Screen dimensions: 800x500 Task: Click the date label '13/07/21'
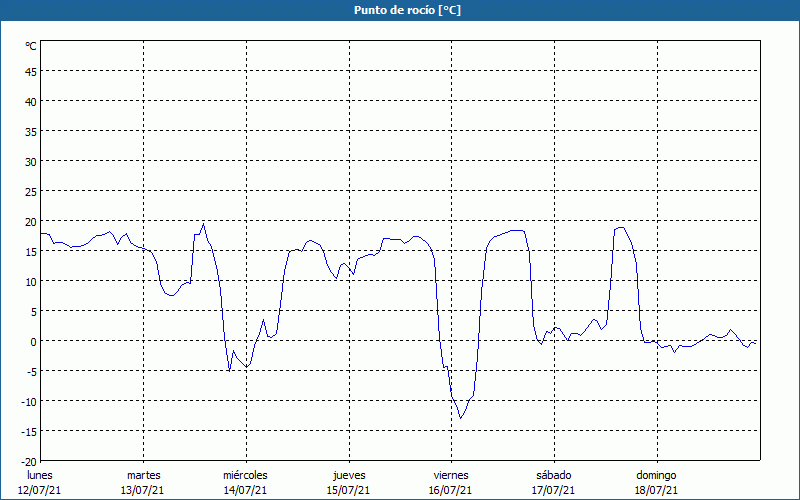tap(142, 490)
